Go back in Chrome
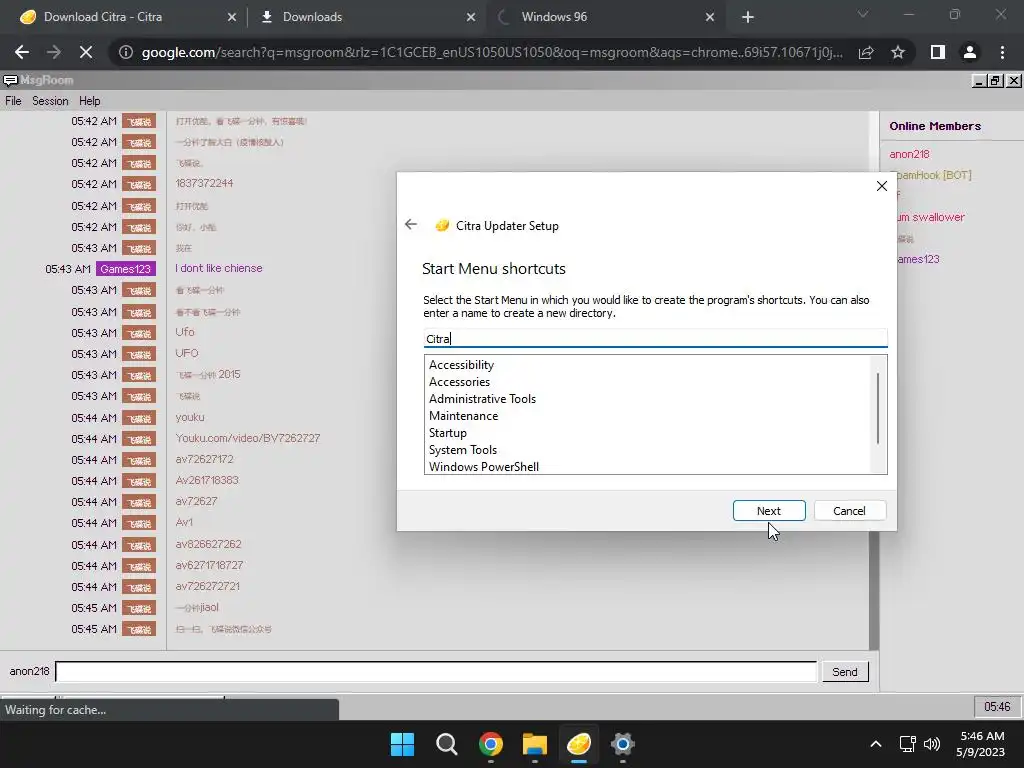The width and height of the screenshot is (1024, 768). tap(22, 52)
